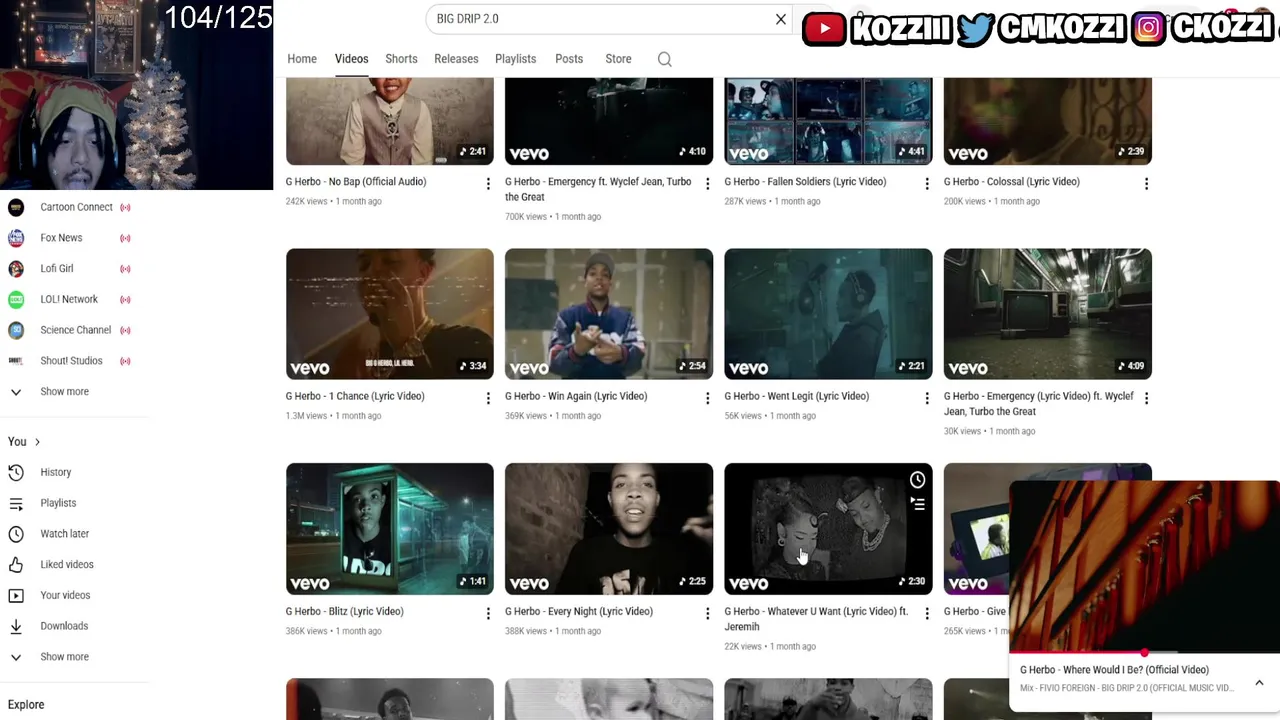
Task: Open Shout! Studios subscription channel
Action: (x=70, y=360)
